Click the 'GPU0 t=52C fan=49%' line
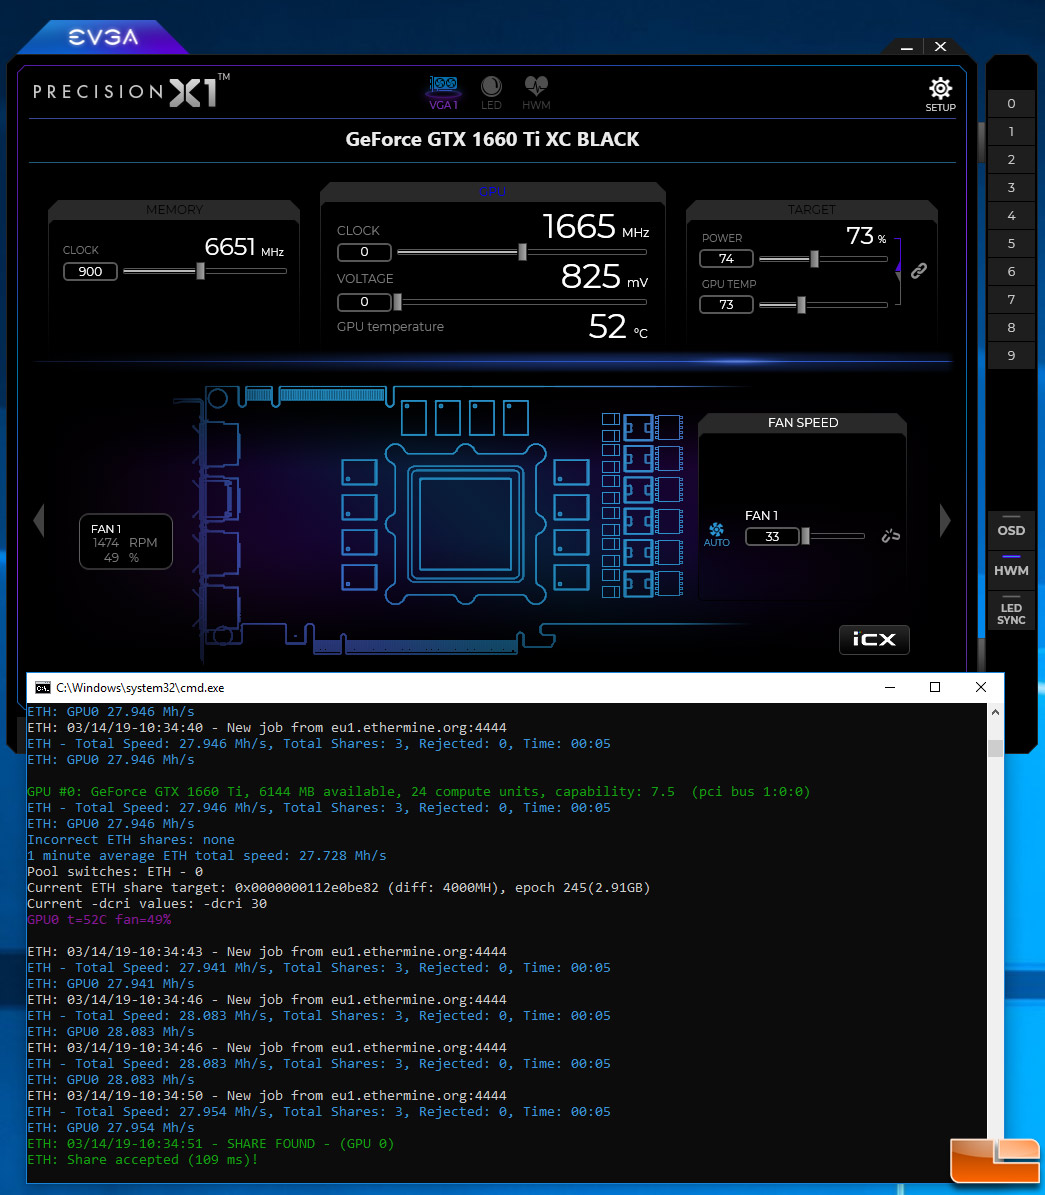 pyautogui.click(x=99, y=919)
